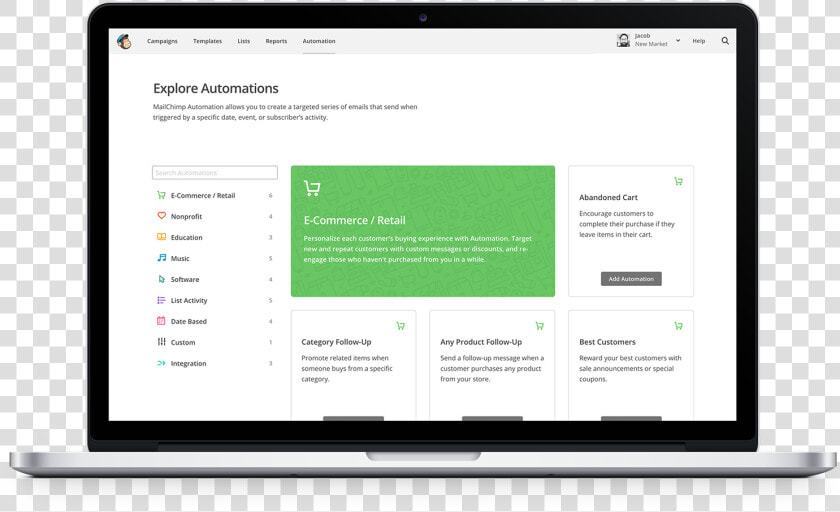Click the Nonprofit heart icon
Screen dimensions: 840x512
[x=161, y=216]
